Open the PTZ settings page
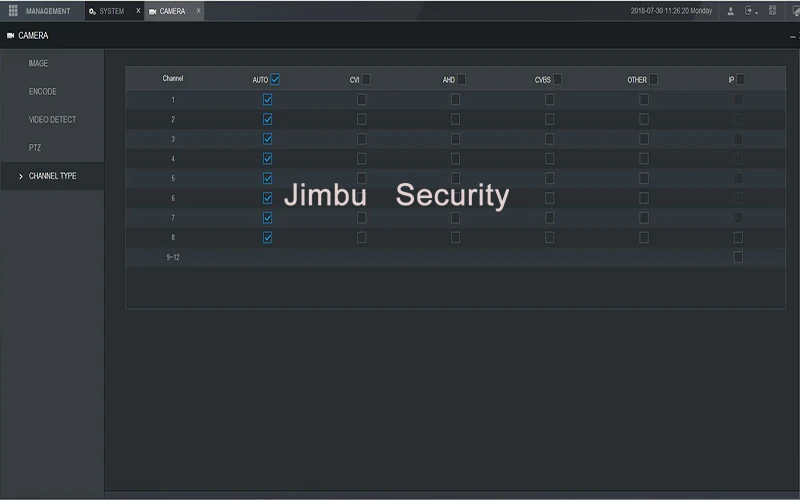Screen dimensions: 800x500 [35, 147]
